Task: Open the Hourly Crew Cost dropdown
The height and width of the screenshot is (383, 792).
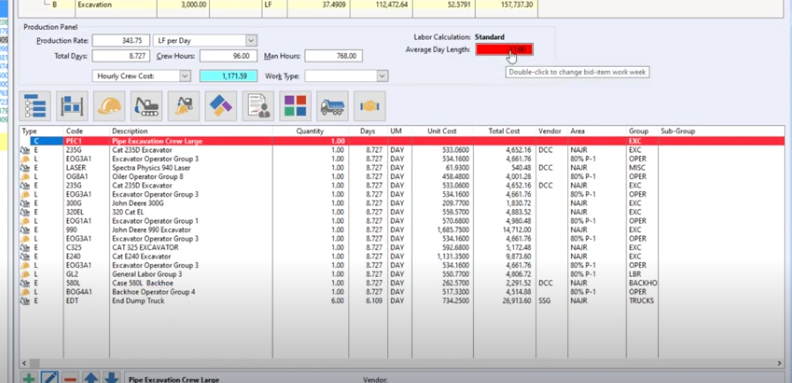Action: (185, 76)
